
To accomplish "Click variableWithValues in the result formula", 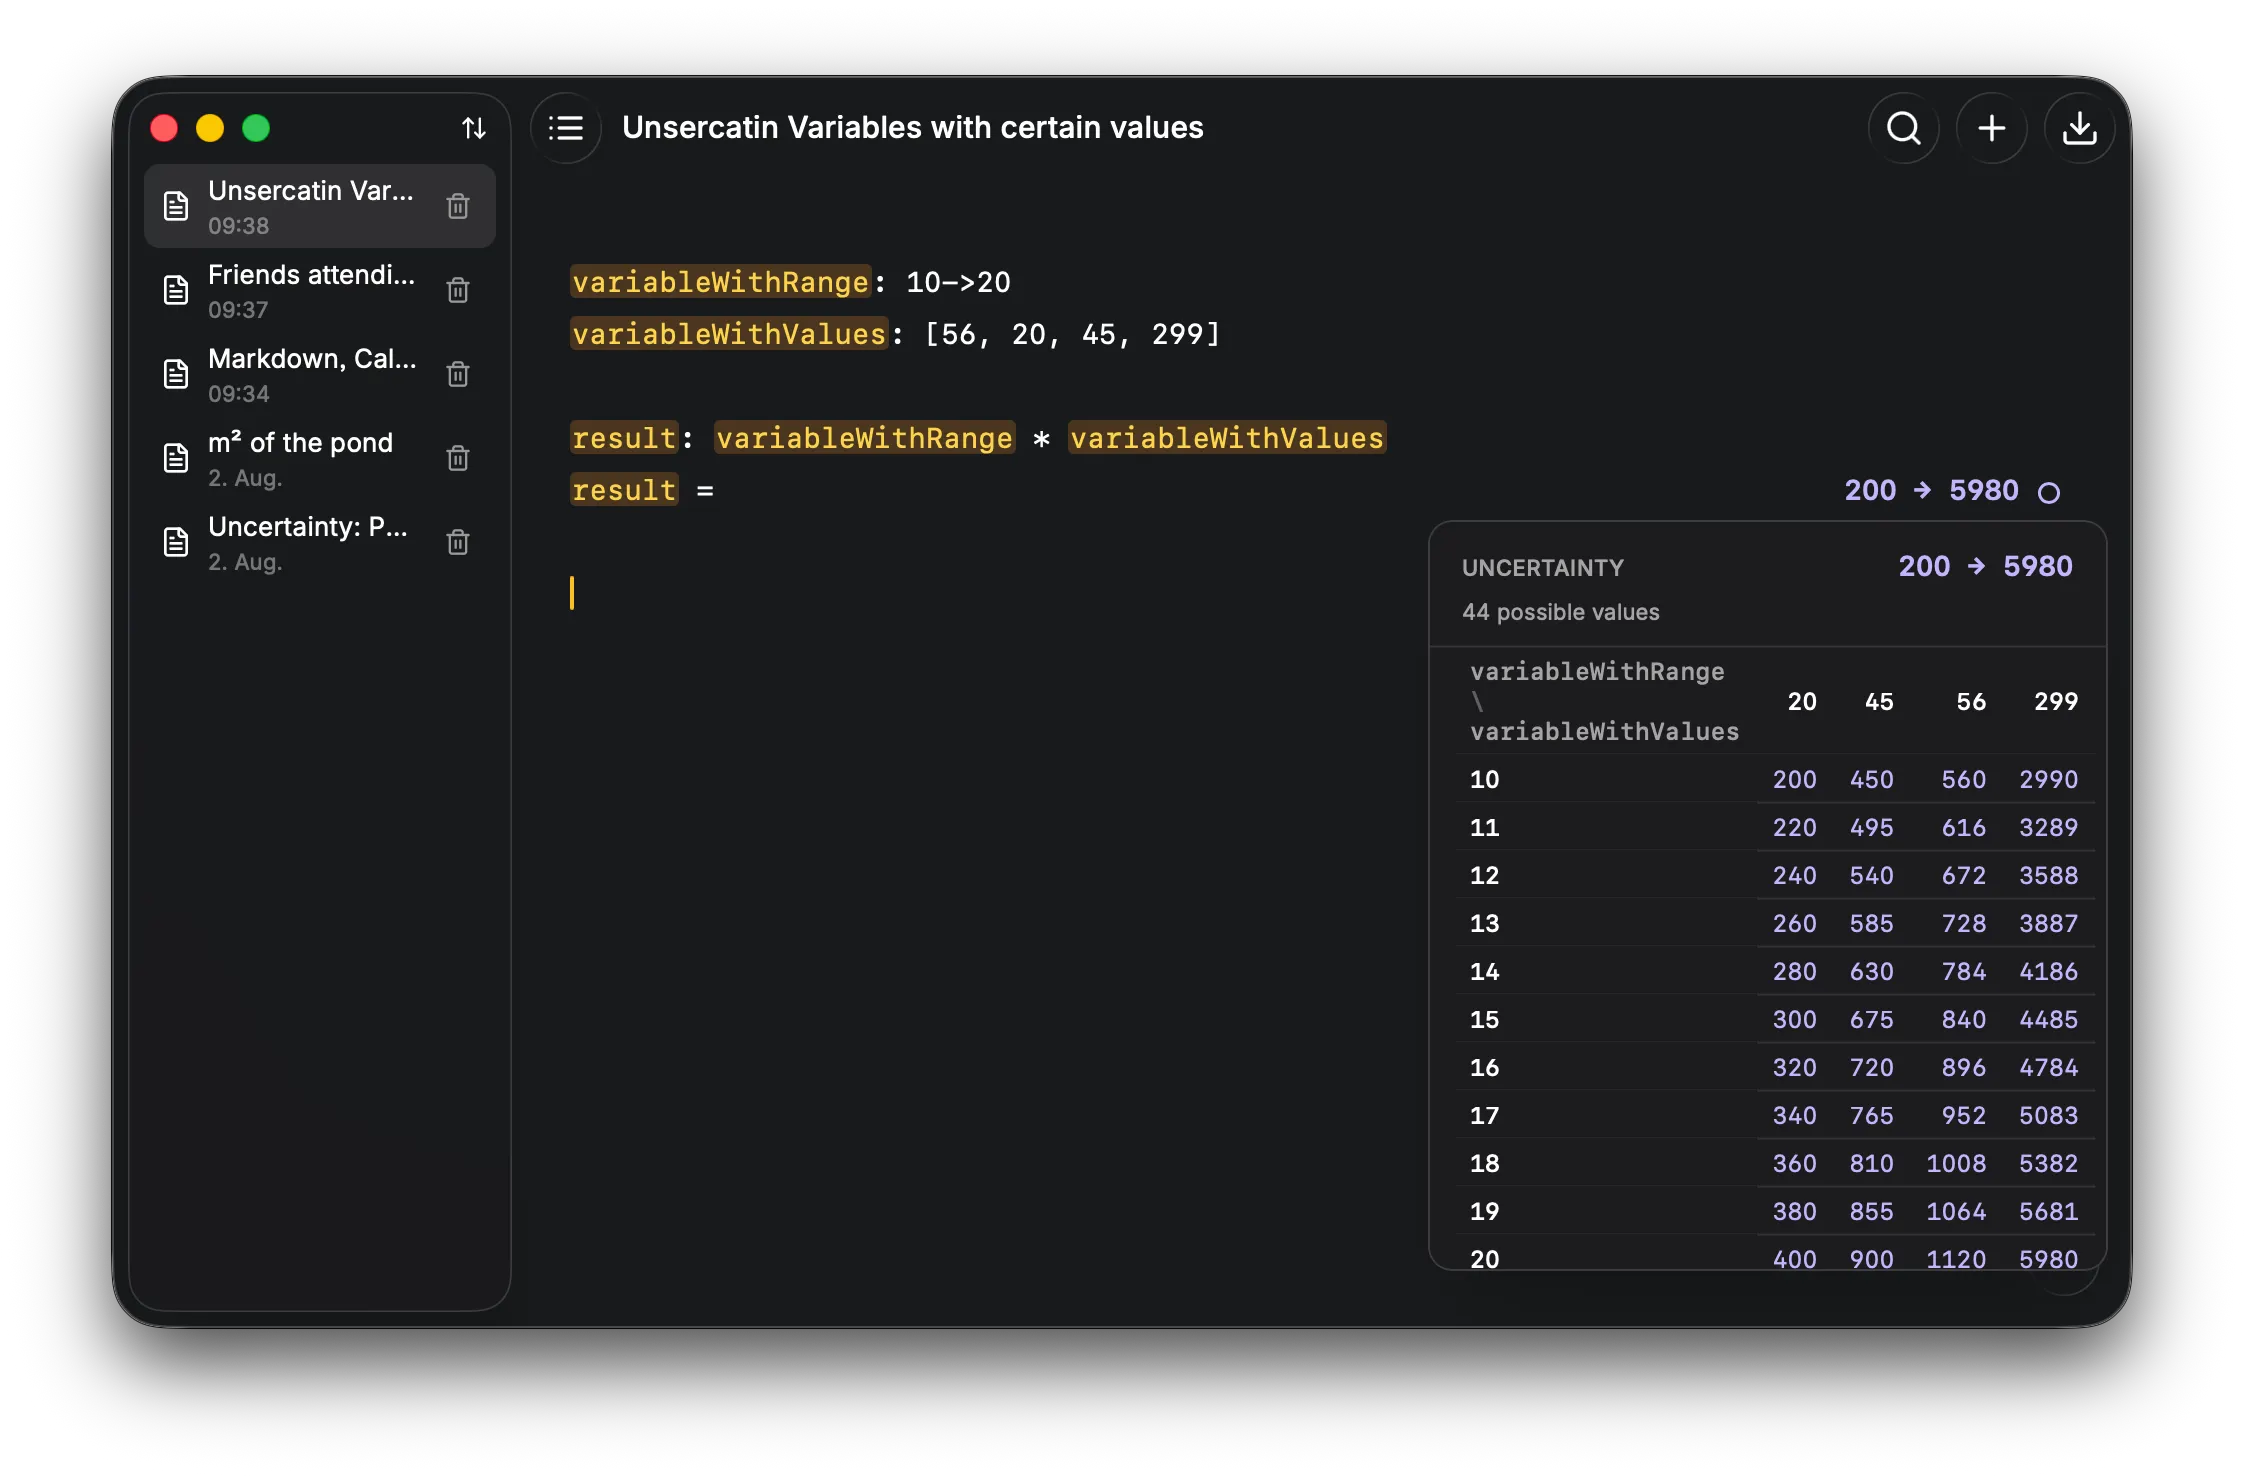I will click(x=1227, y=438).
